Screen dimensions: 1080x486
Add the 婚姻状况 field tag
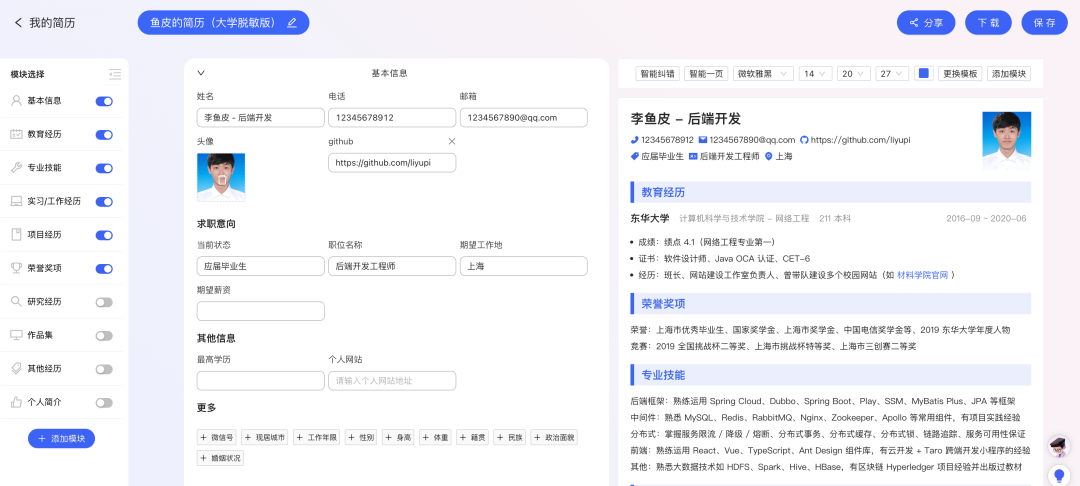pyautogui.click(x=220, y=458)
